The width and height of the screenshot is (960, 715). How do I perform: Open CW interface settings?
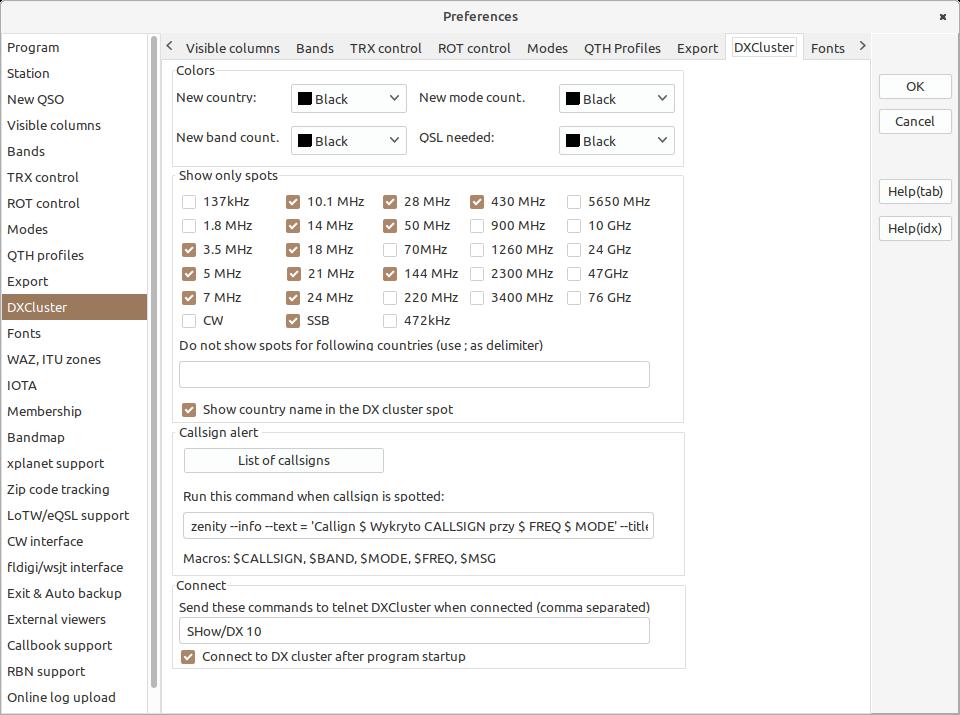pos(75,542)
